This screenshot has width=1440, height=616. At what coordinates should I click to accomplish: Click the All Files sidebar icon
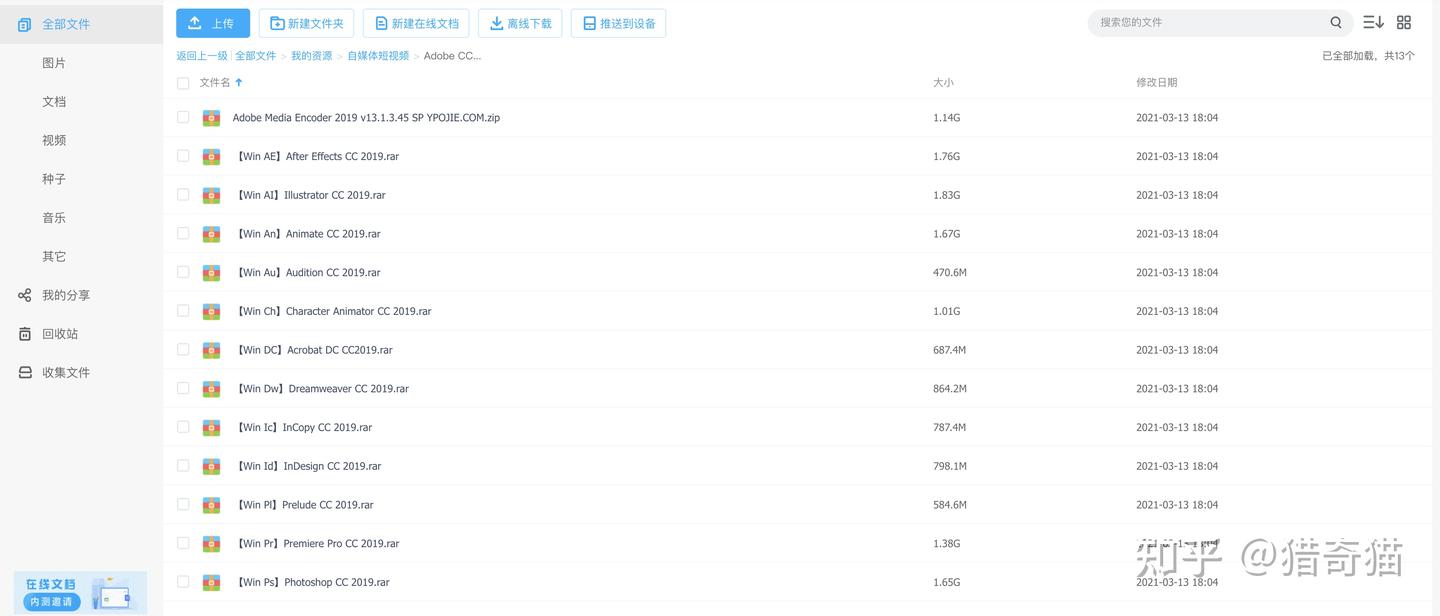click(x=25, y=24)
